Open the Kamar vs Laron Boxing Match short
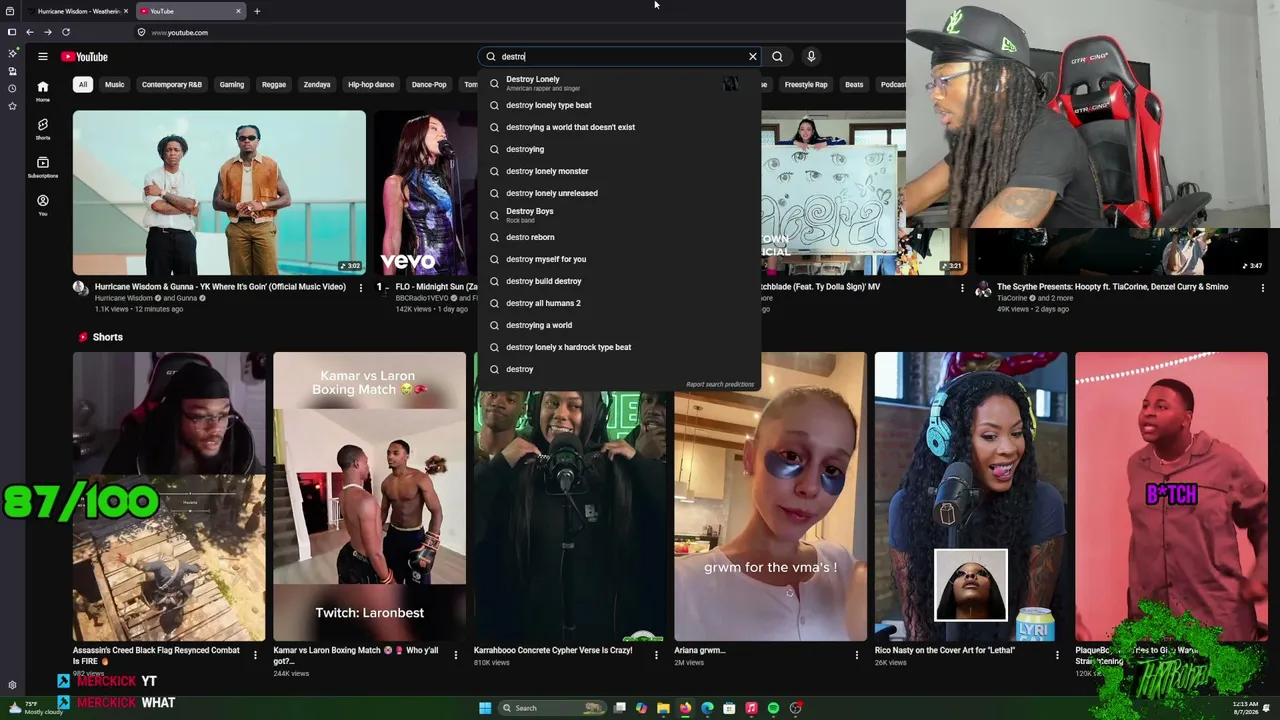 [x=369, y=496]
